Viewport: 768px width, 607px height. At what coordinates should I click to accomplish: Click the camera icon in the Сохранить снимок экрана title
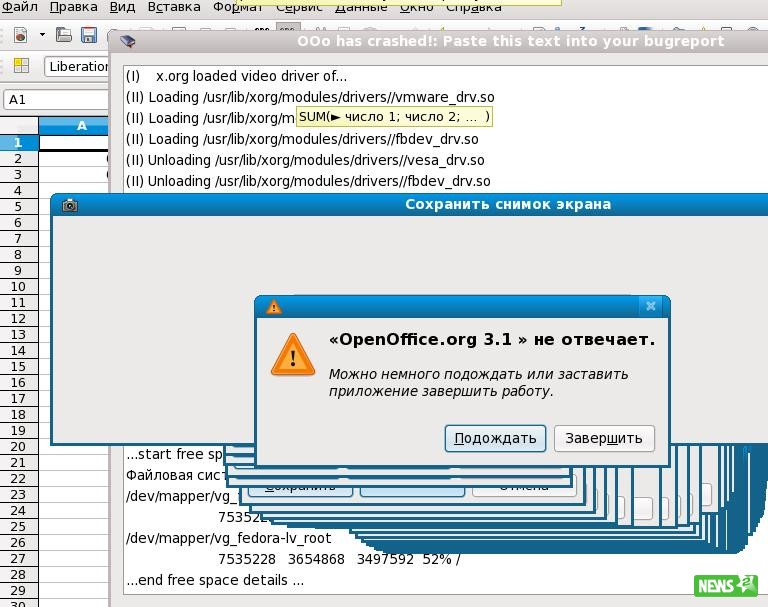click(x=70, y=205)
